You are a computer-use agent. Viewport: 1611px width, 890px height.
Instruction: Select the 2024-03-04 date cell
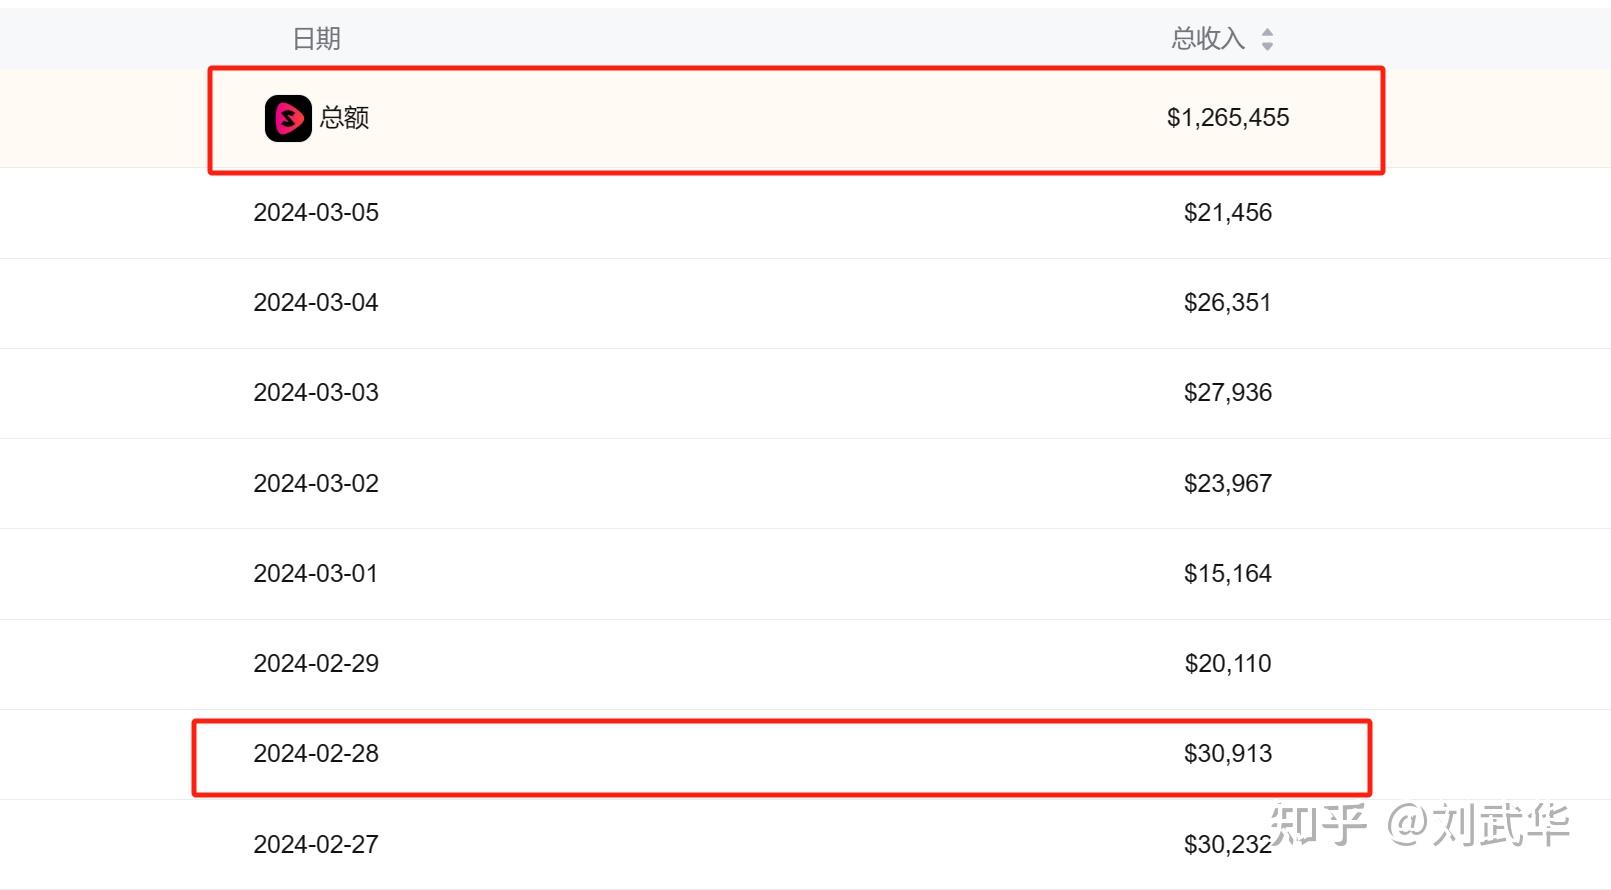click(316, 302)
